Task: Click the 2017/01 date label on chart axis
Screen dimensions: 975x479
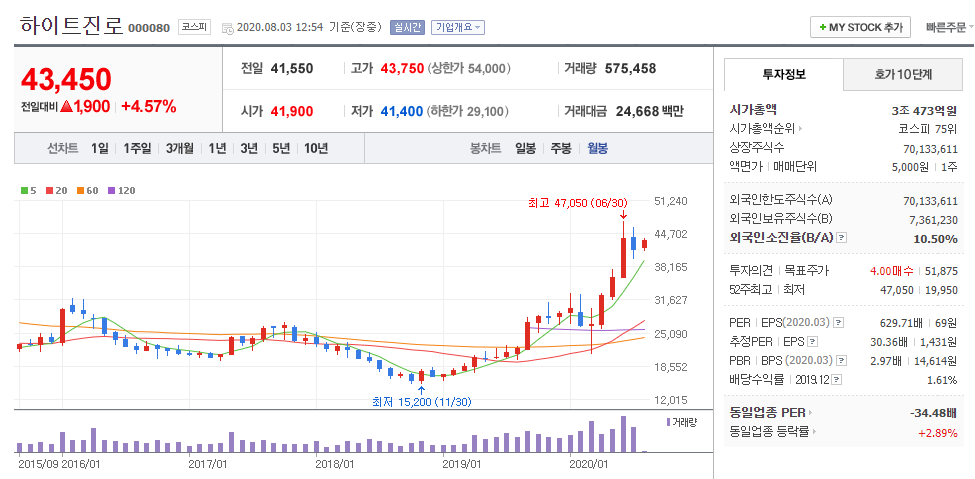Action: 208,463
